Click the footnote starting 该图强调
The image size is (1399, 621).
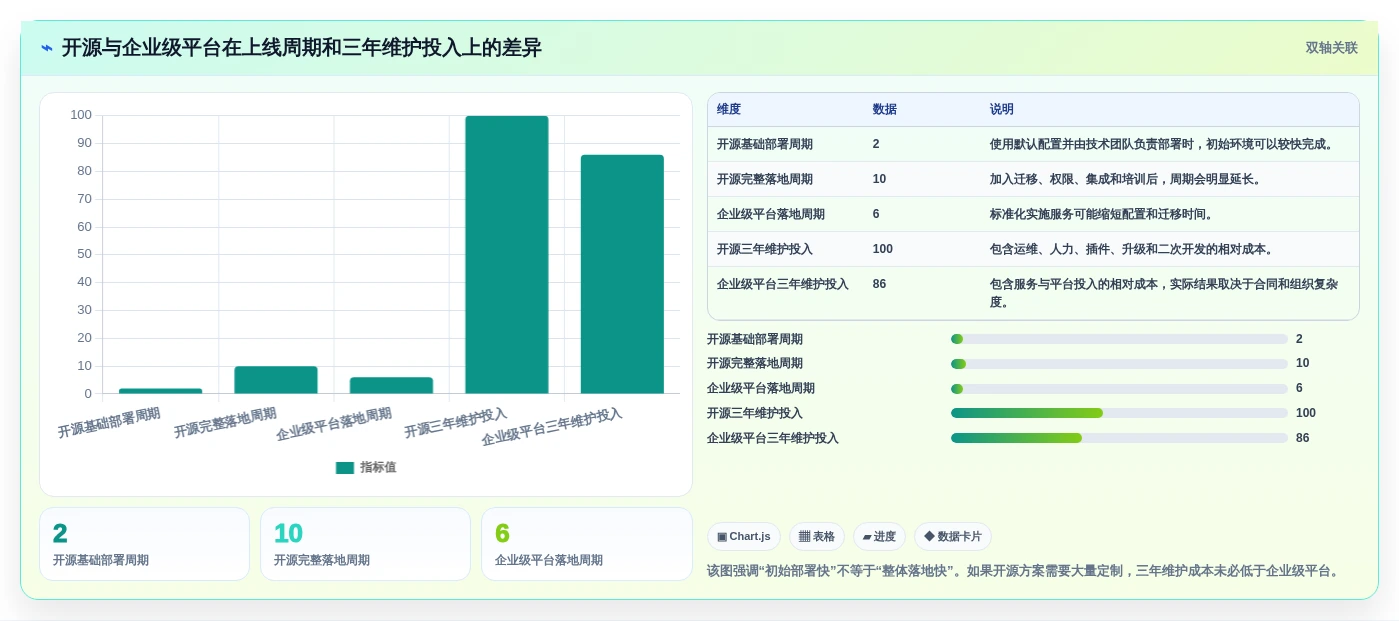(x=1023, y=571)
